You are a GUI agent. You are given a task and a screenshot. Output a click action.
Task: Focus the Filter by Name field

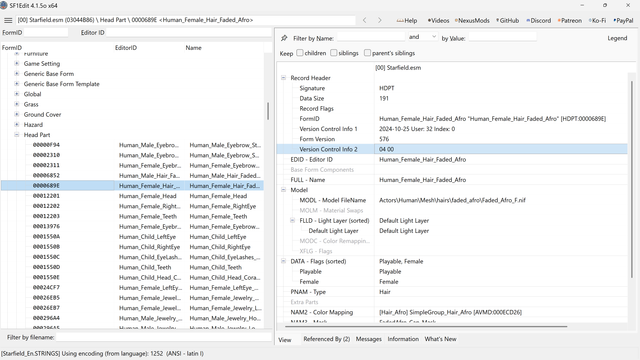[x=371, y=37]
